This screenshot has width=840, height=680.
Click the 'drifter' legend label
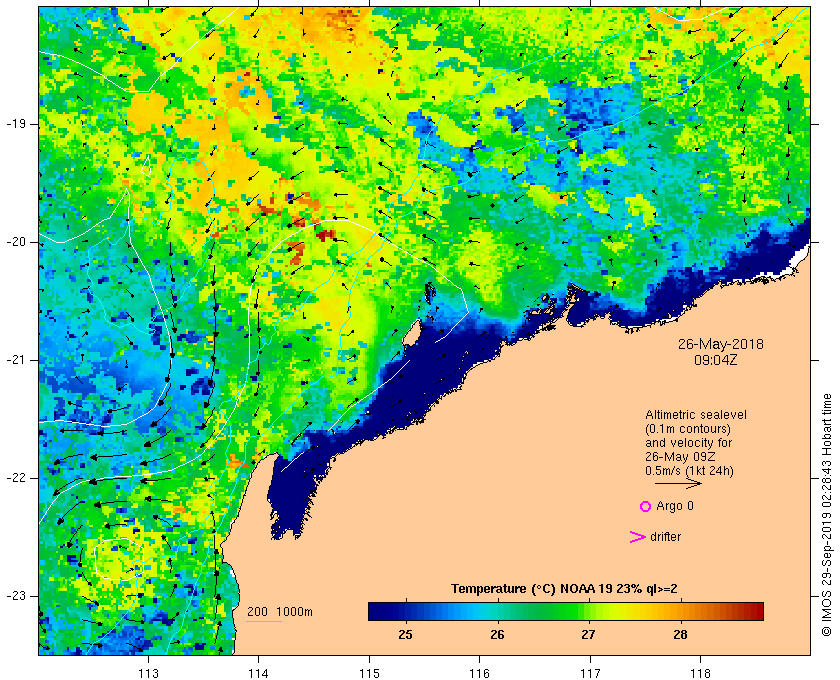click(665, 537)
